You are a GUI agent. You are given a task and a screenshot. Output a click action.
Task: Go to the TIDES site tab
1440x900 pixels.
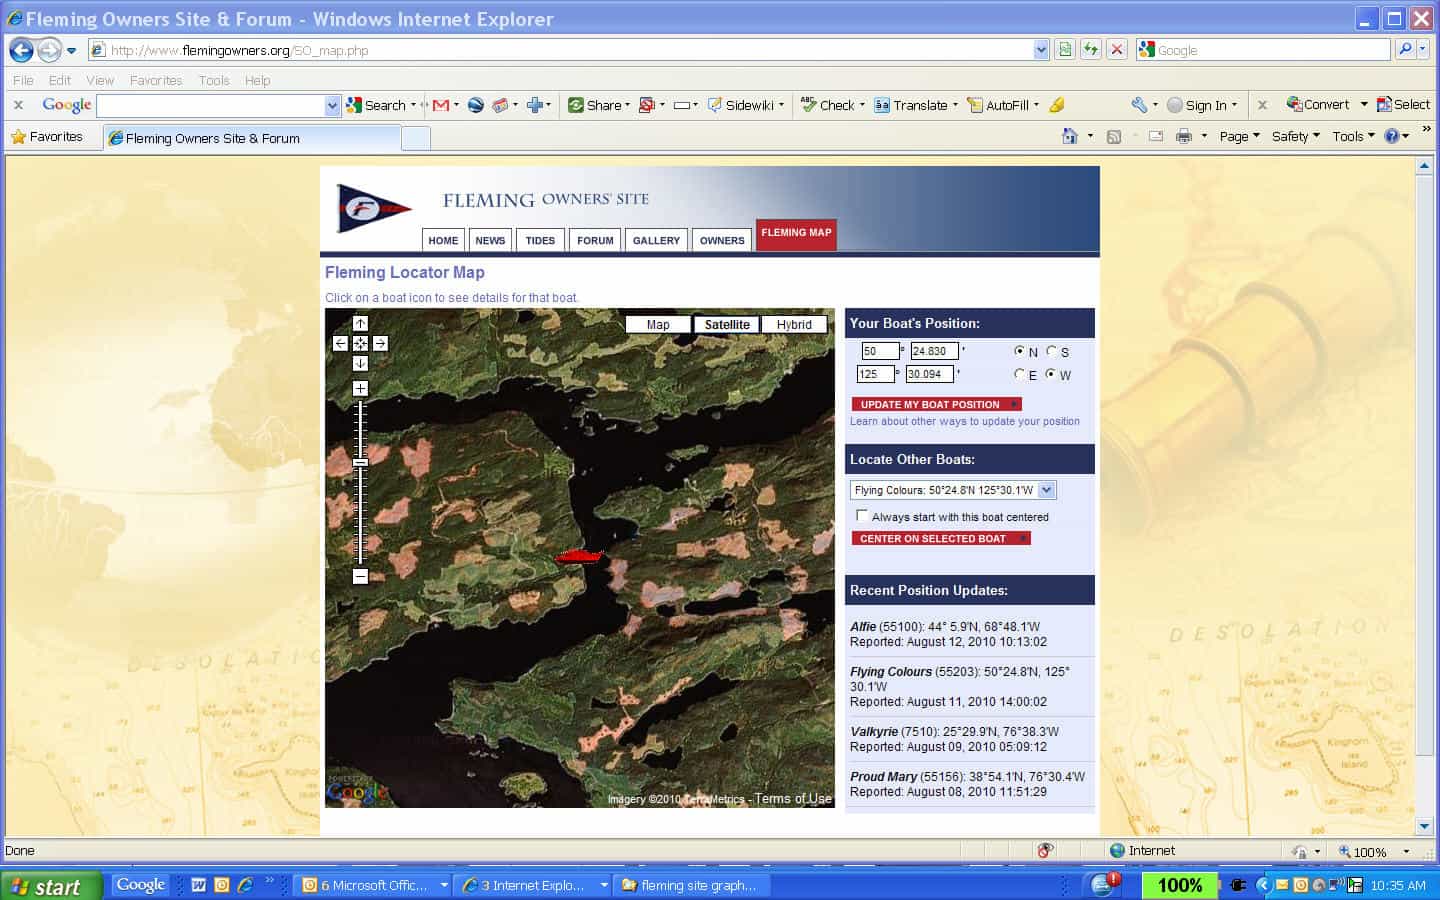[540, 240]
